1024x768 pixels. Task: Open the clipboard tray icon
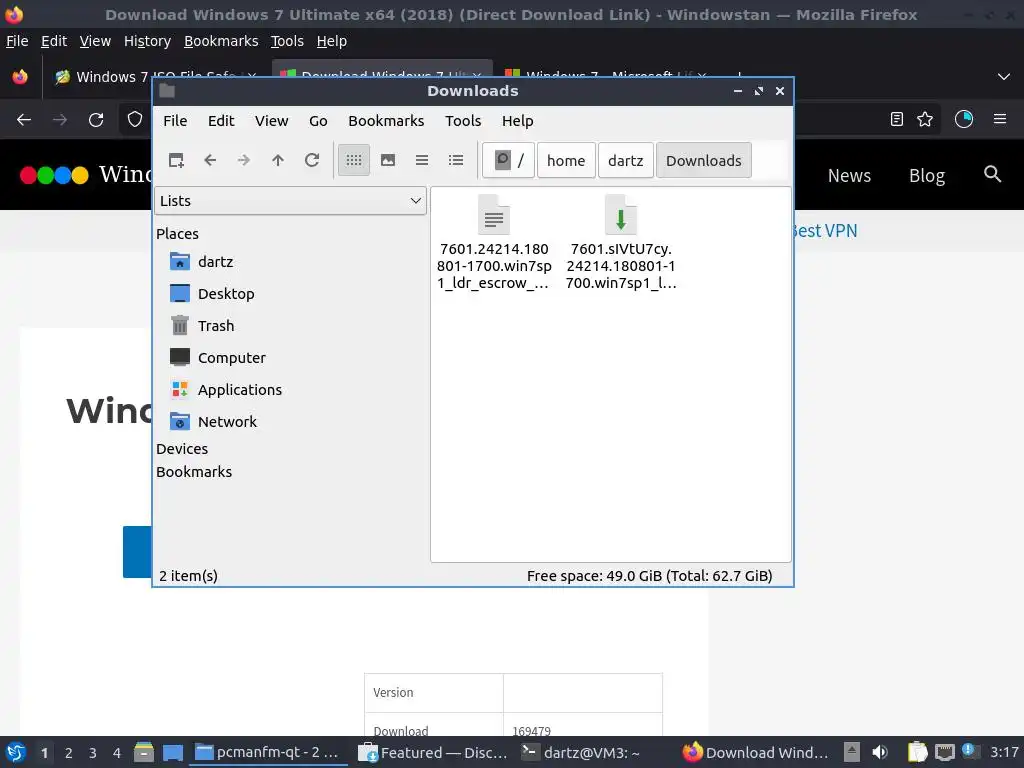tap(918, 752)
